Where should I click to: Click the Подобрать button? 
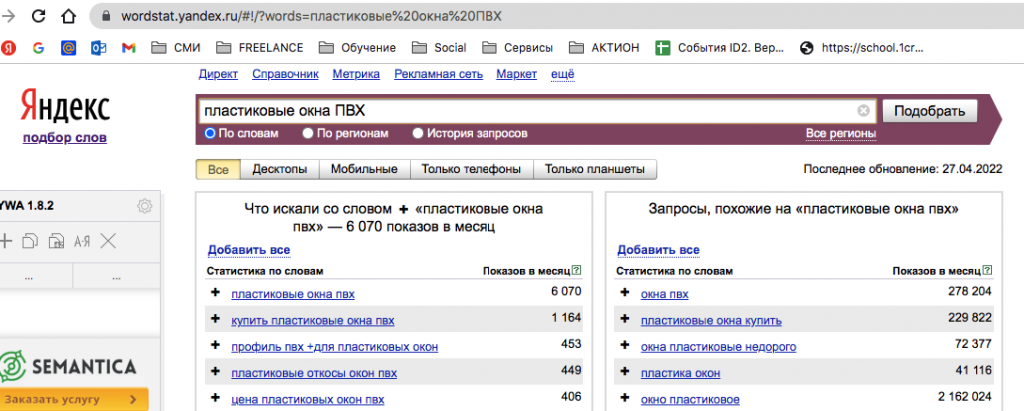(x=930, y=111)
